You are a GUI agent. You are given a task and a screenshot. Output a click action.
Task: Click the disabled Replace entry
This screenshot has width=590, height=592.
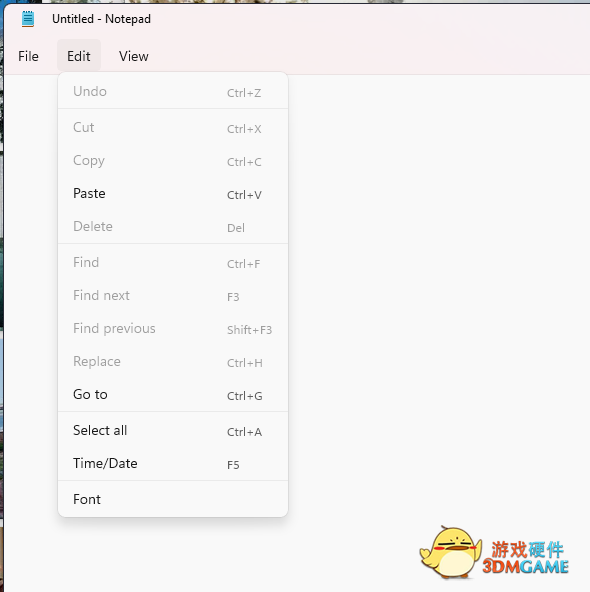tap(173, 362)
